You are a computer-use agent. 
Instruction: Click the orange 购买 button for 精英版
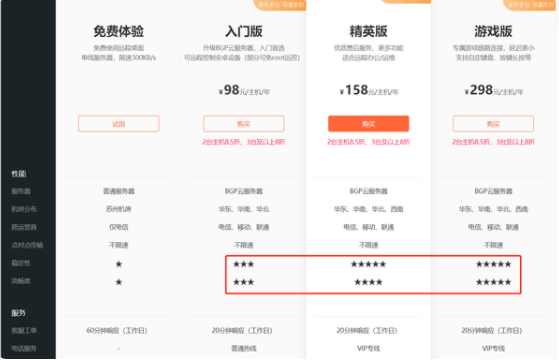tap(368, 124)
